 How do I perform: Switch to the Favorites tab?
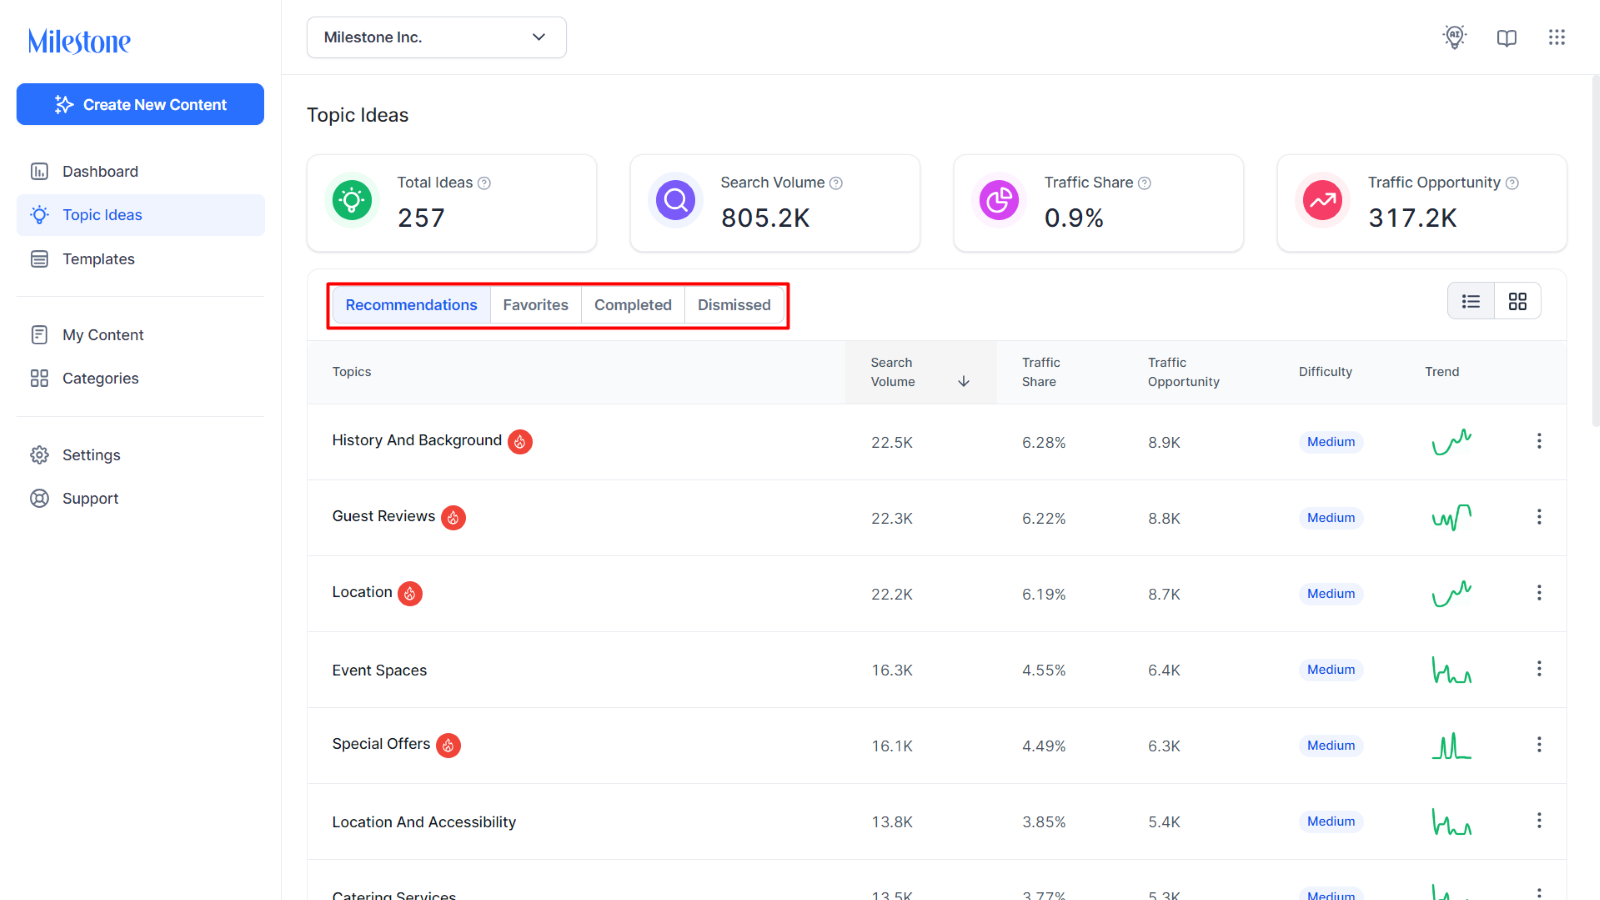(x=536, y=305)
